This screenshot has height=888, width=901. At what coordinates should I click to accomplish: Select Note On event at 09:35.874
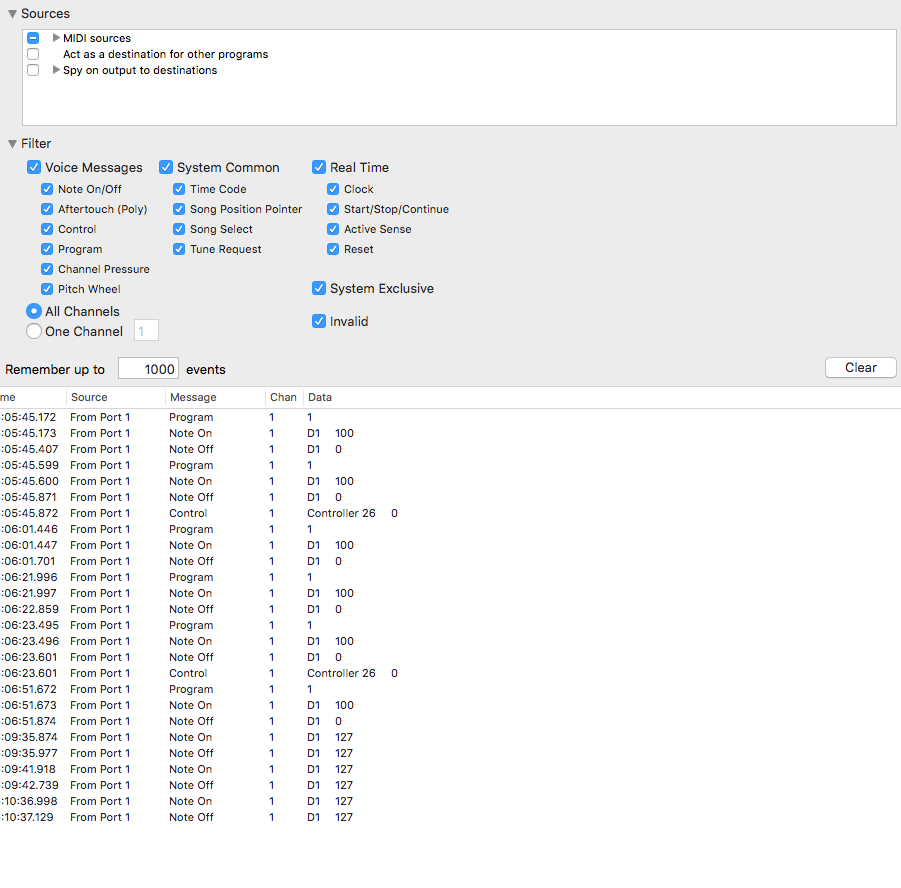click(x=450, y=737)
